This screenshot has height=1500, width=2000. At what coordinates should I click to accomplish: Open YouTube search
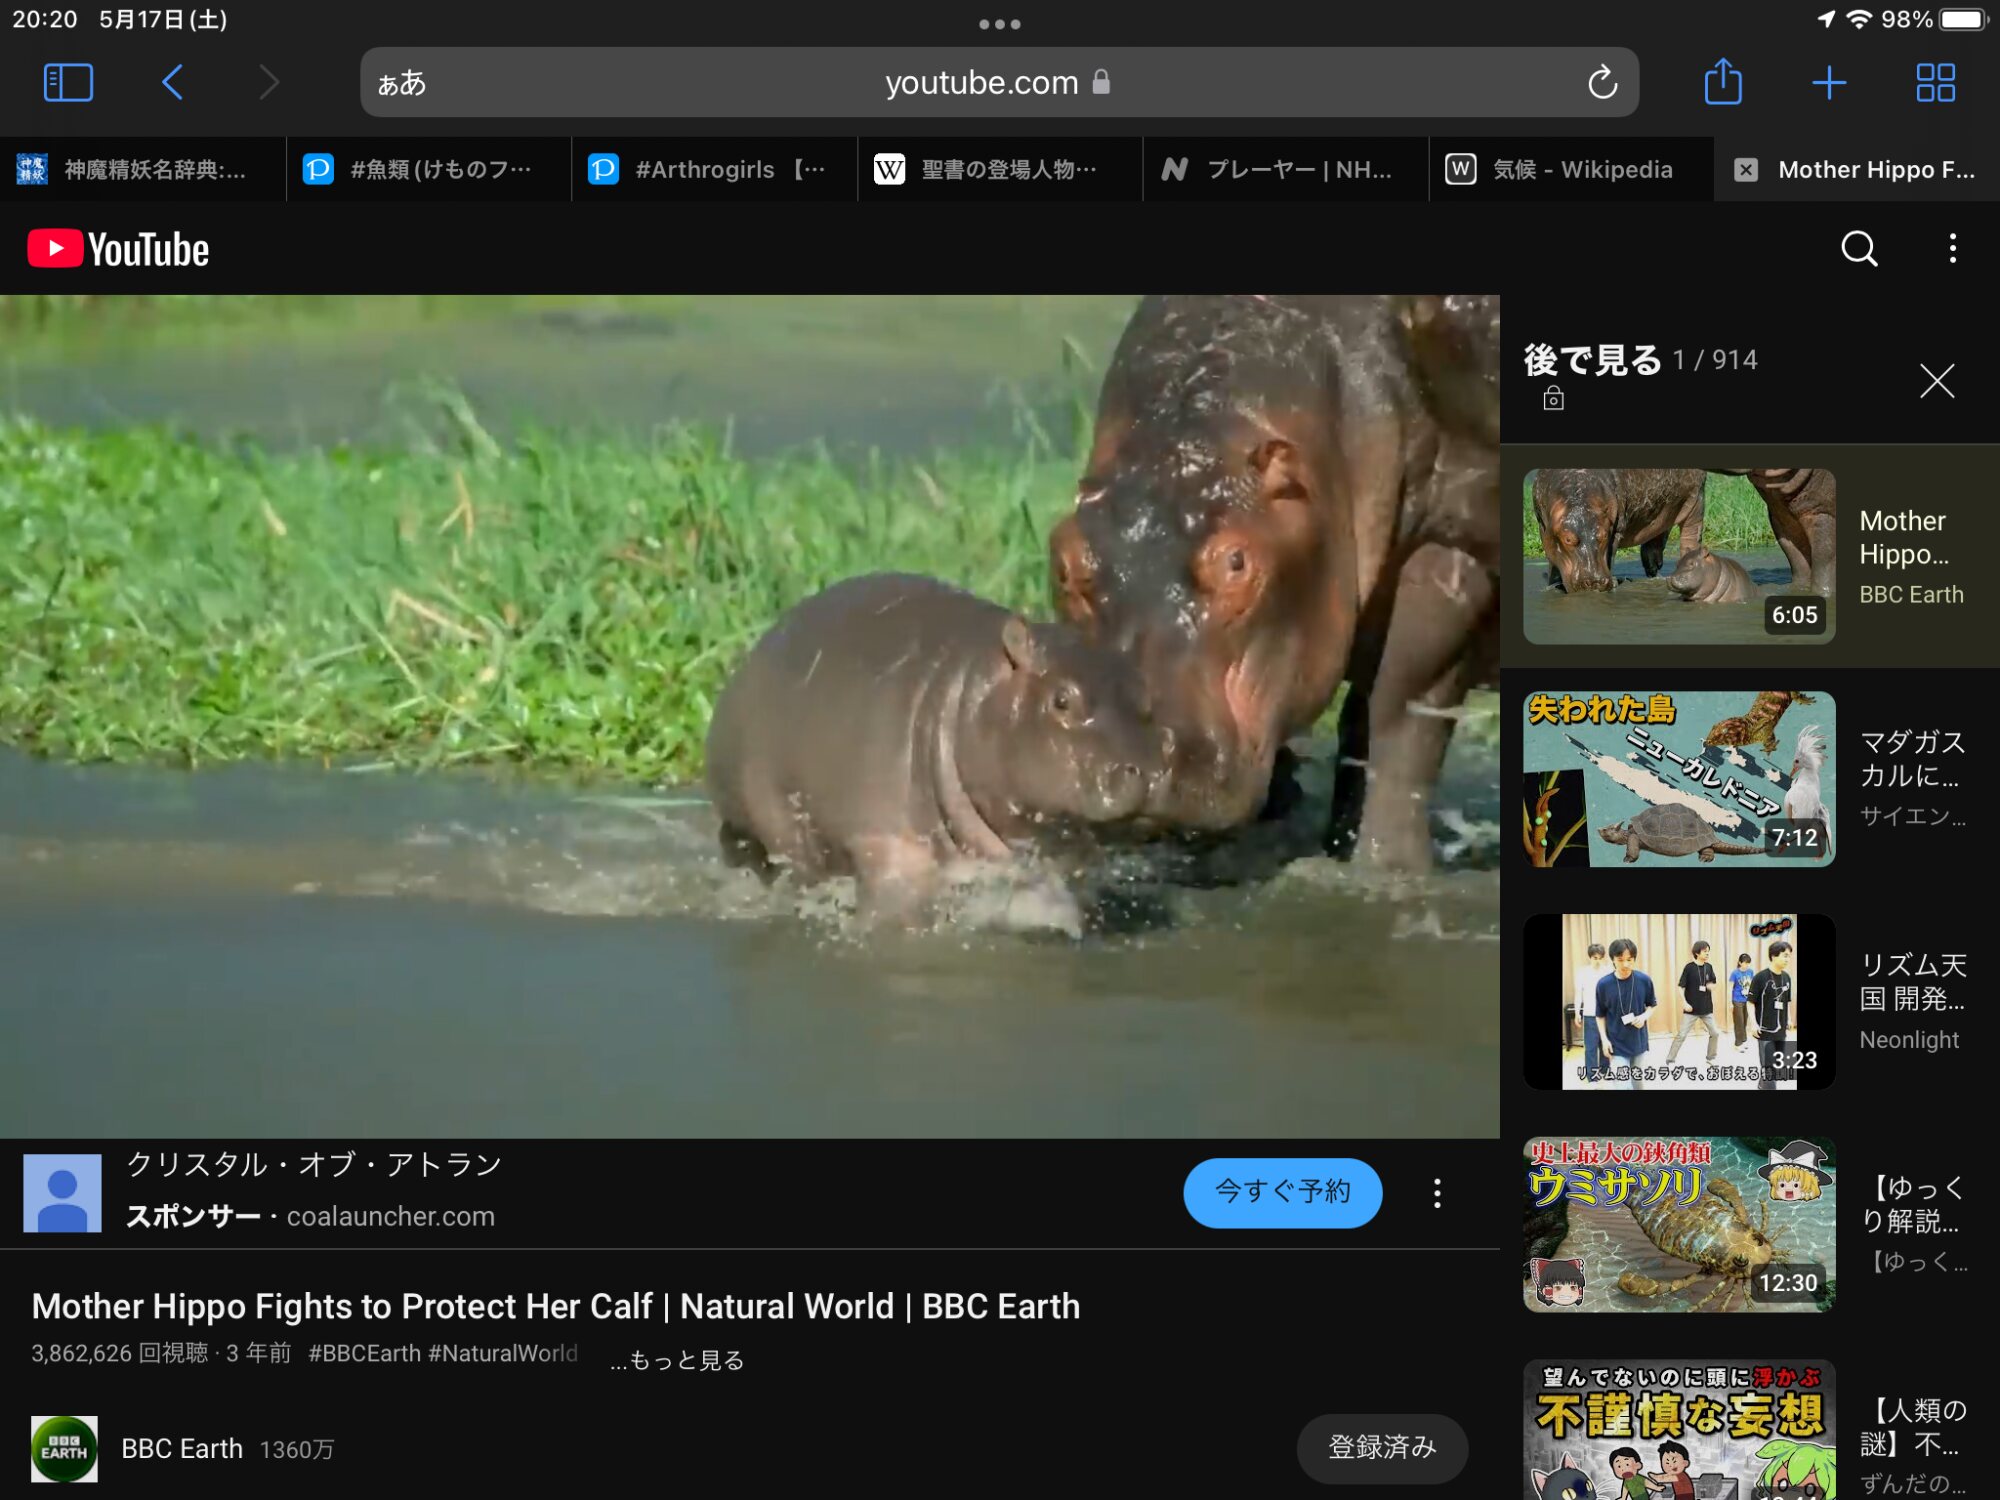(x=1859, y=248)
